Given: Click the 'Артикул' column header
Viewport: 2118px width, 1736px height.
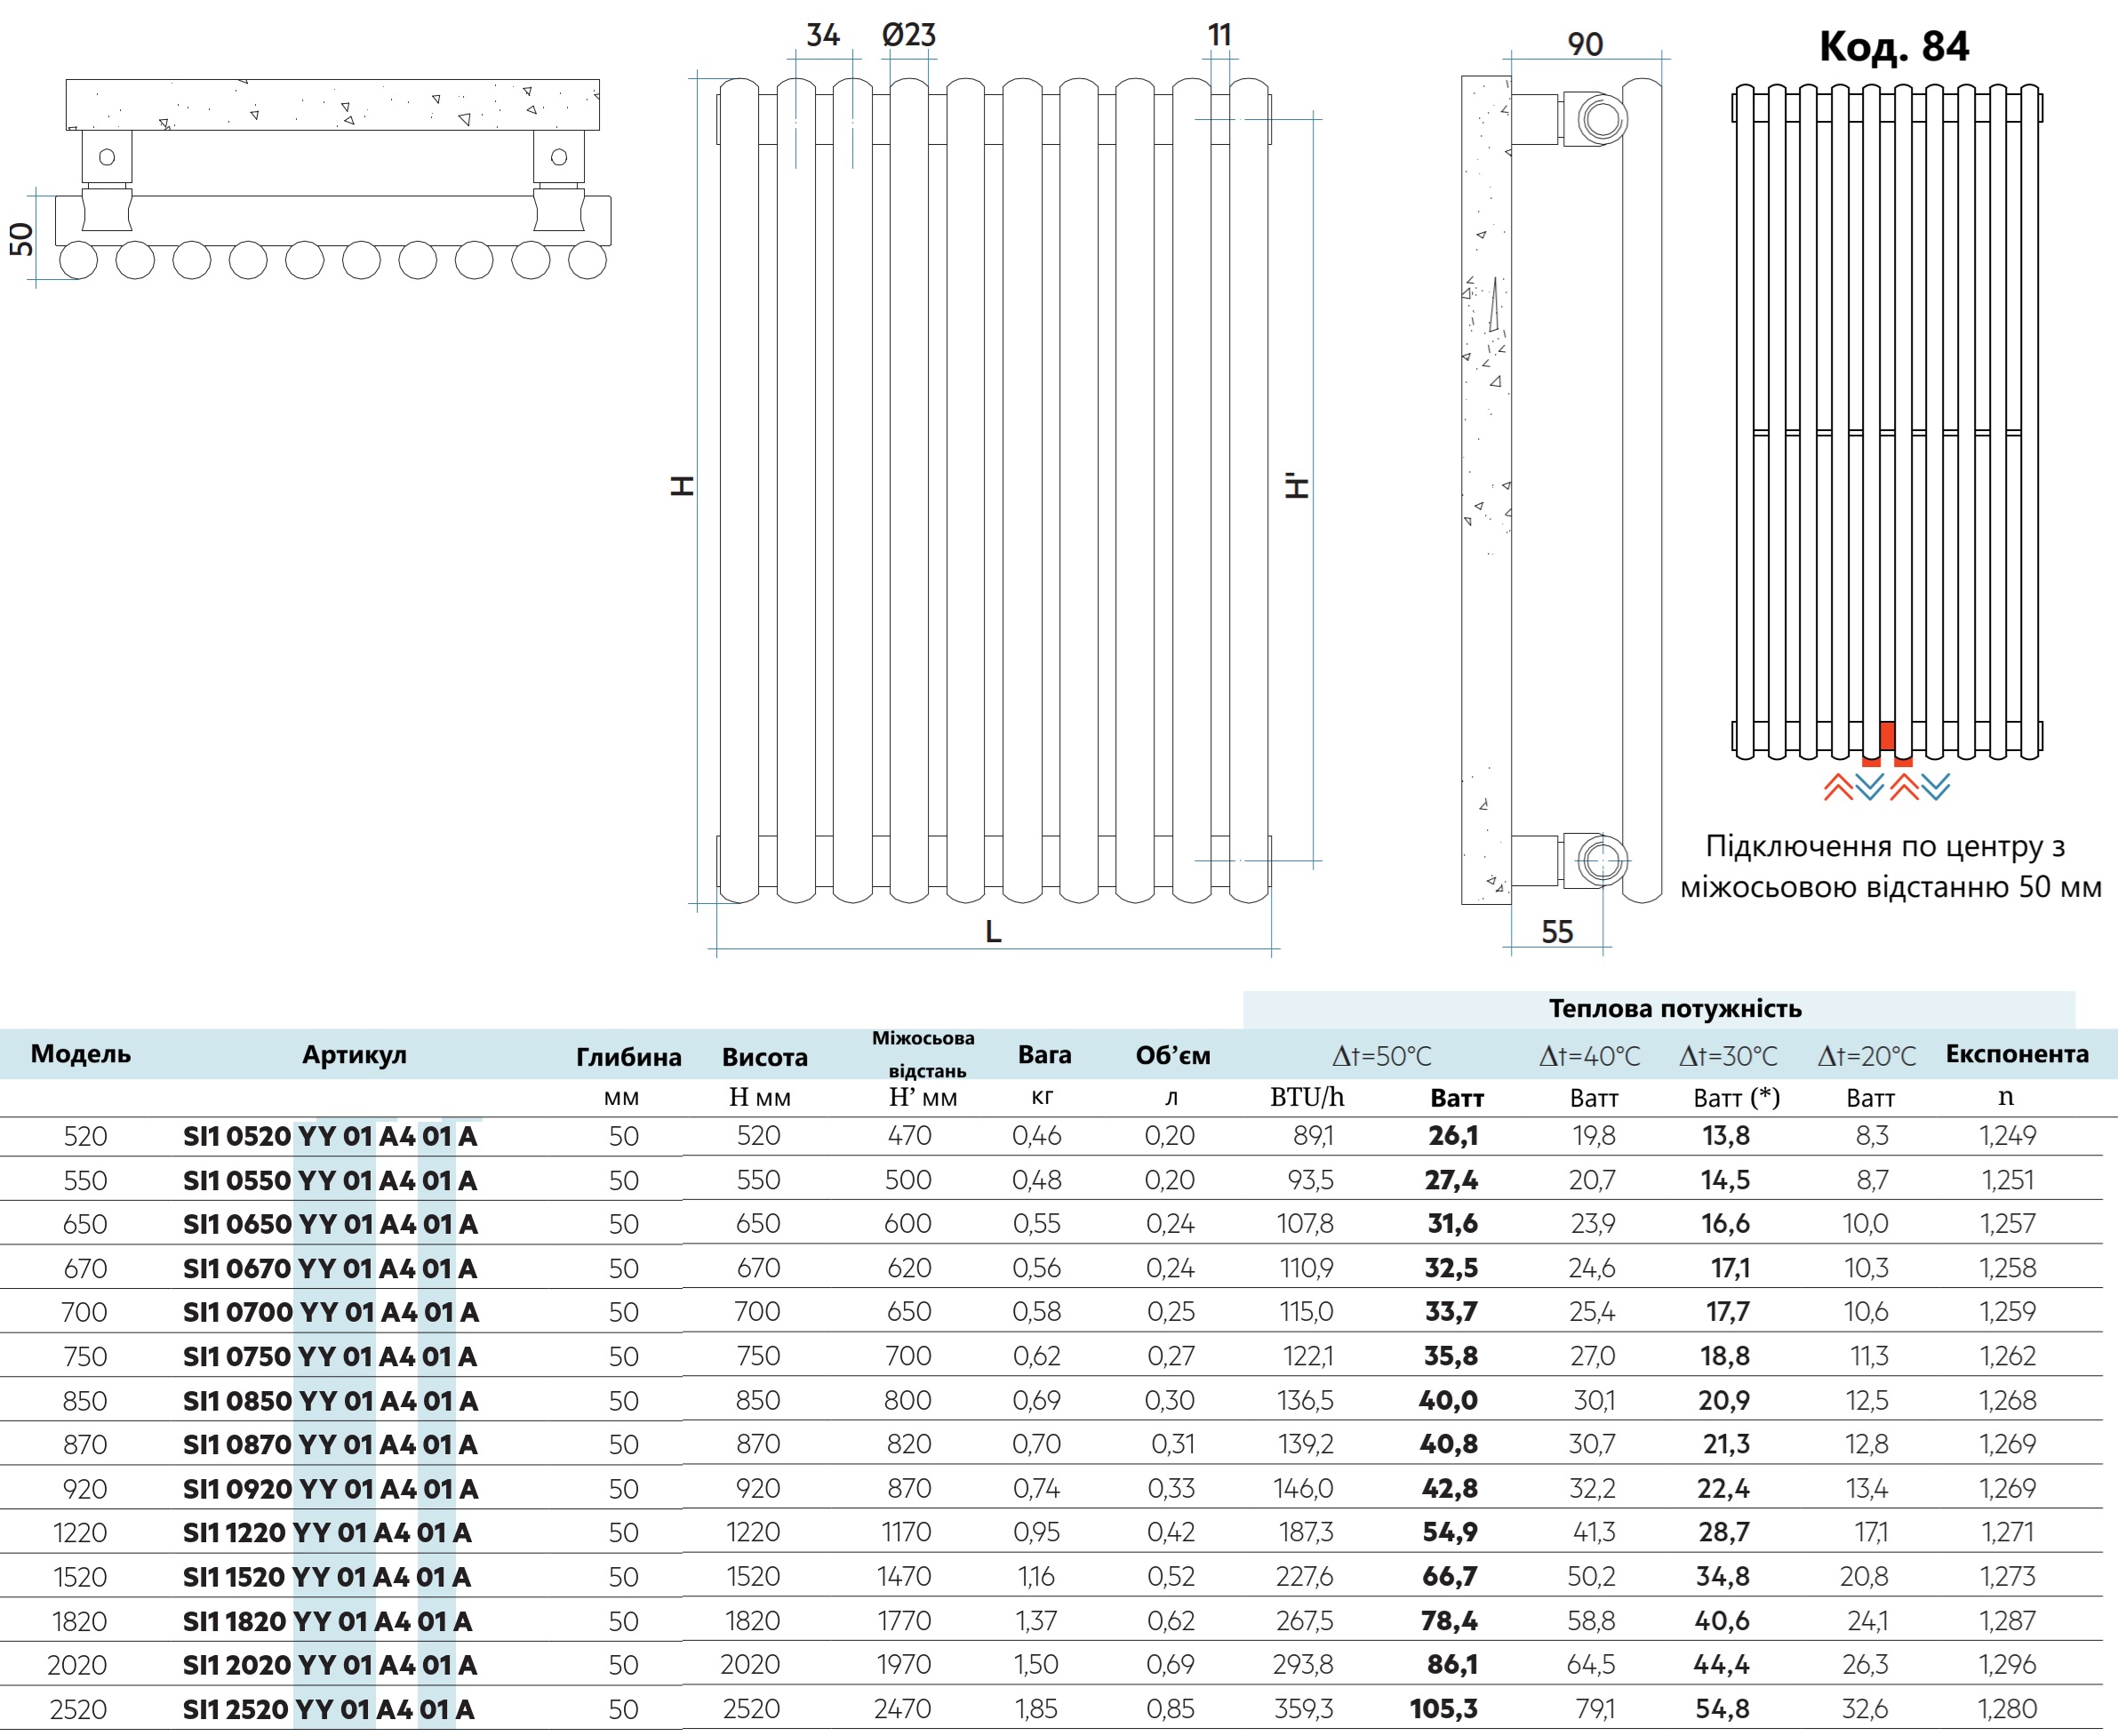Looking at the screenshot, I should 354,1055.
